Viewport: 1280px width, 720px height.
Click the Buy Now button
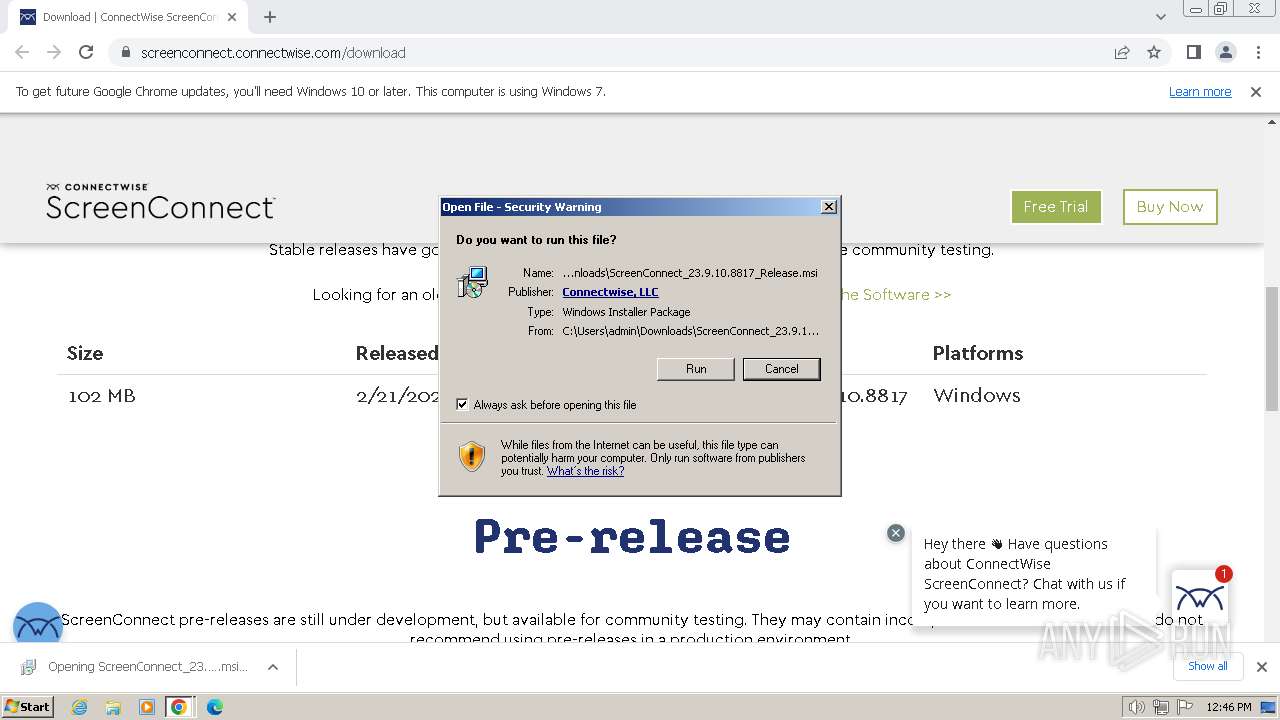click(x=1170, y=207)
